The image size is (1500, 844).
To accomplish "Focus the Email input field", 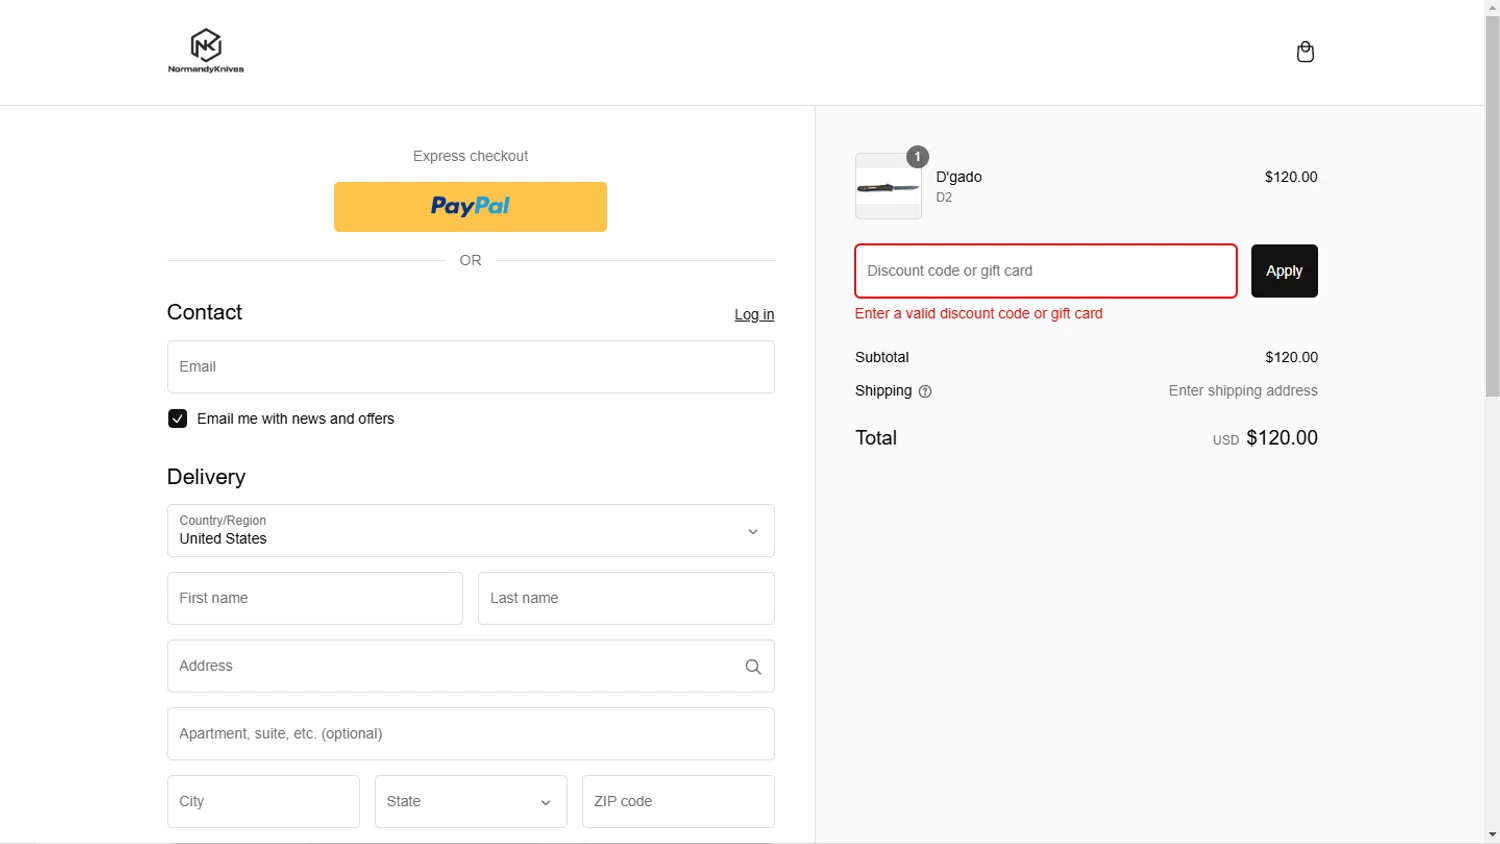I will pyautogui.click(x=470, y=367).
